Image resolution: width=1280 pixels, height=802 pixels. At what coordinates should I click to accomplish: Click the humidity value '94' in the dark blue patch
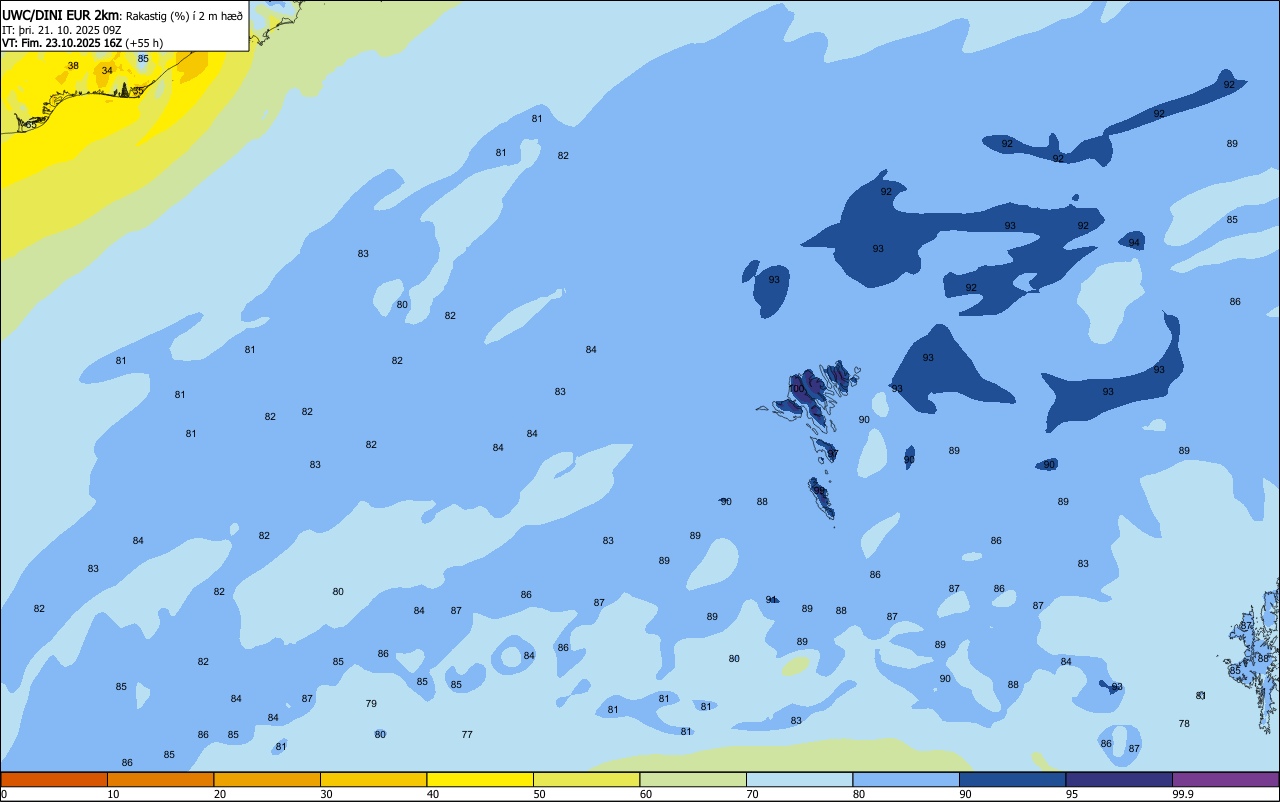point(1134,243)
